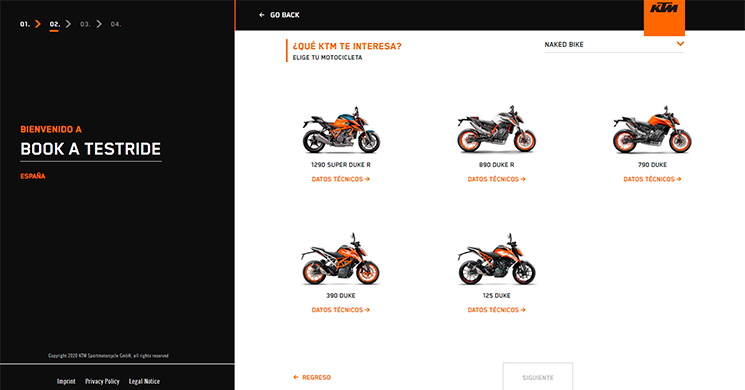Open Datos Técnicos for 390 Duke
Image resolution: width=745 pixels, height=390 pixels.
click(x=341, y=310)
